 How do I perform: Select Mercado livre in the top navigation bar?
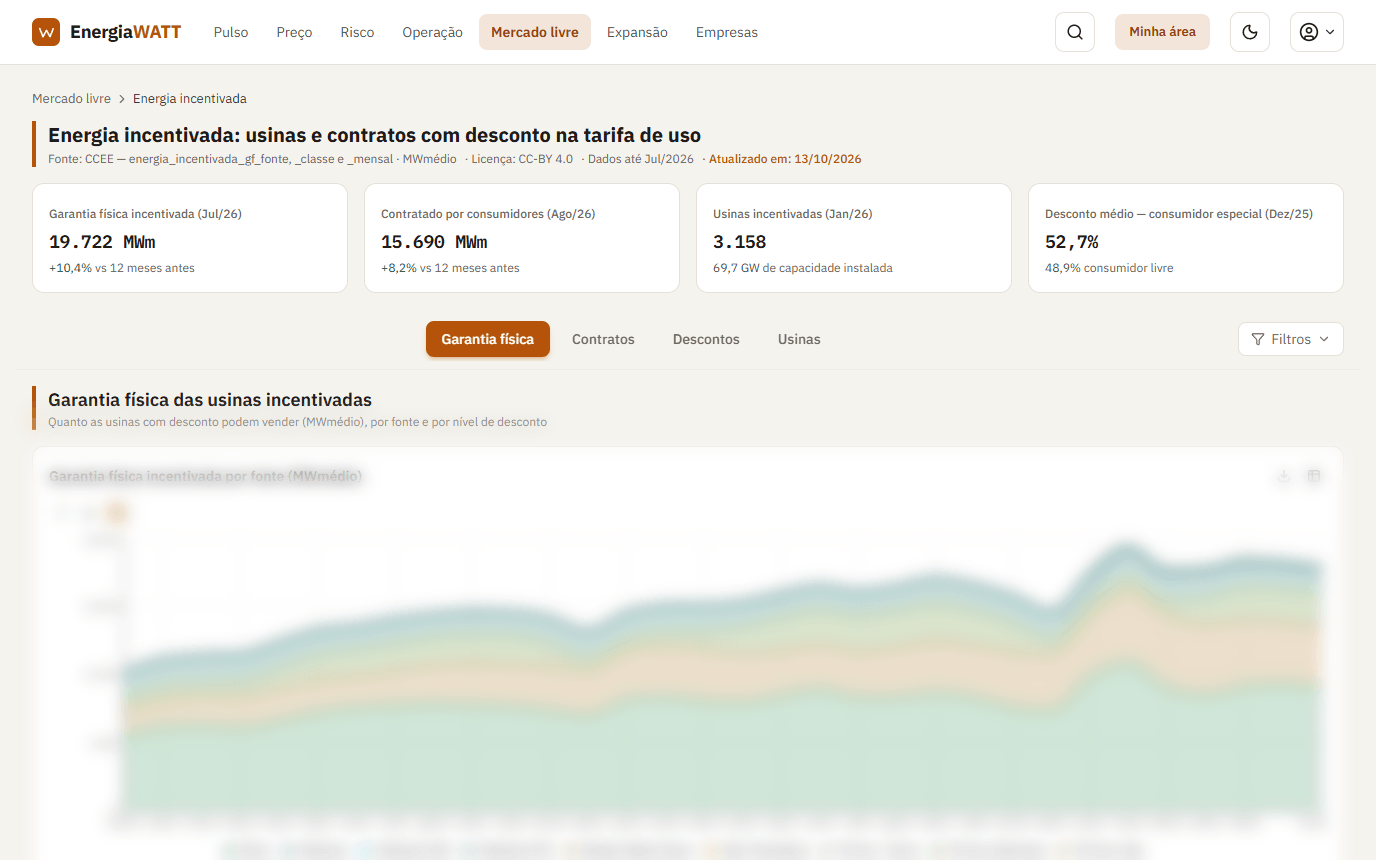click(x=535, y=32)
